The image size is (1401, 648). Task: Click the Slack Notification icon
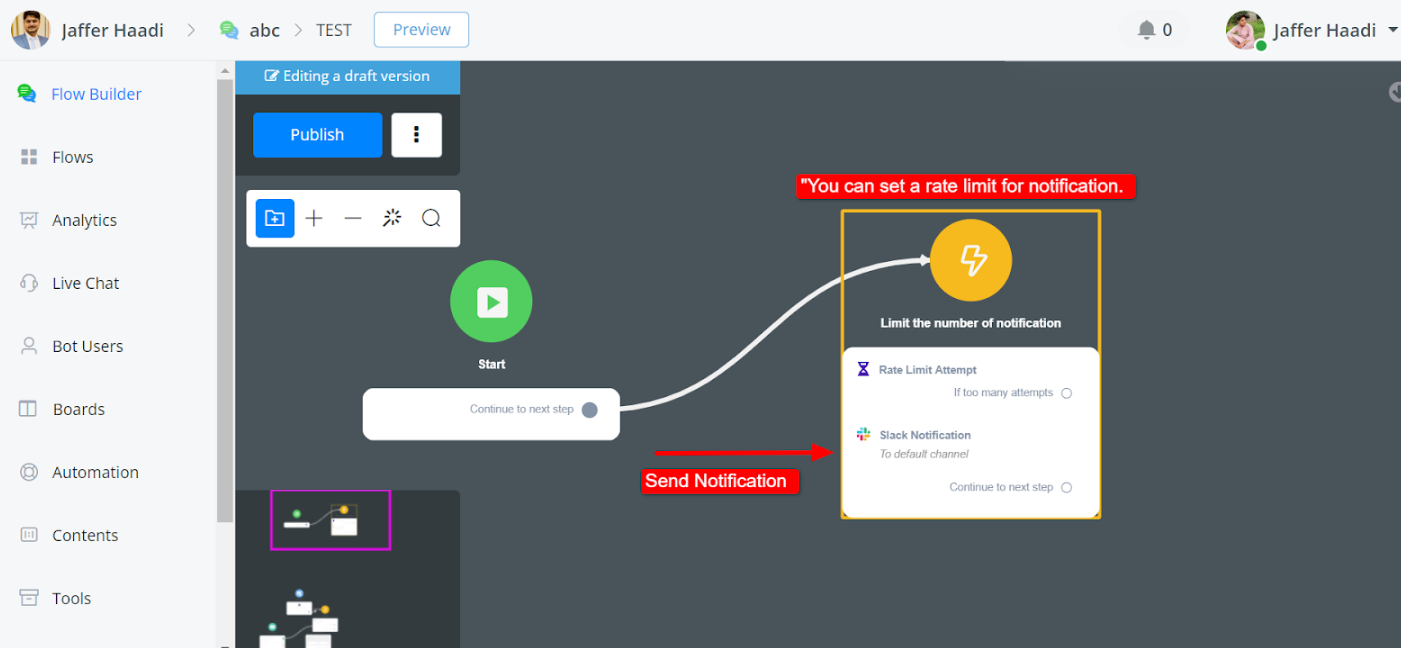[864, 434]
